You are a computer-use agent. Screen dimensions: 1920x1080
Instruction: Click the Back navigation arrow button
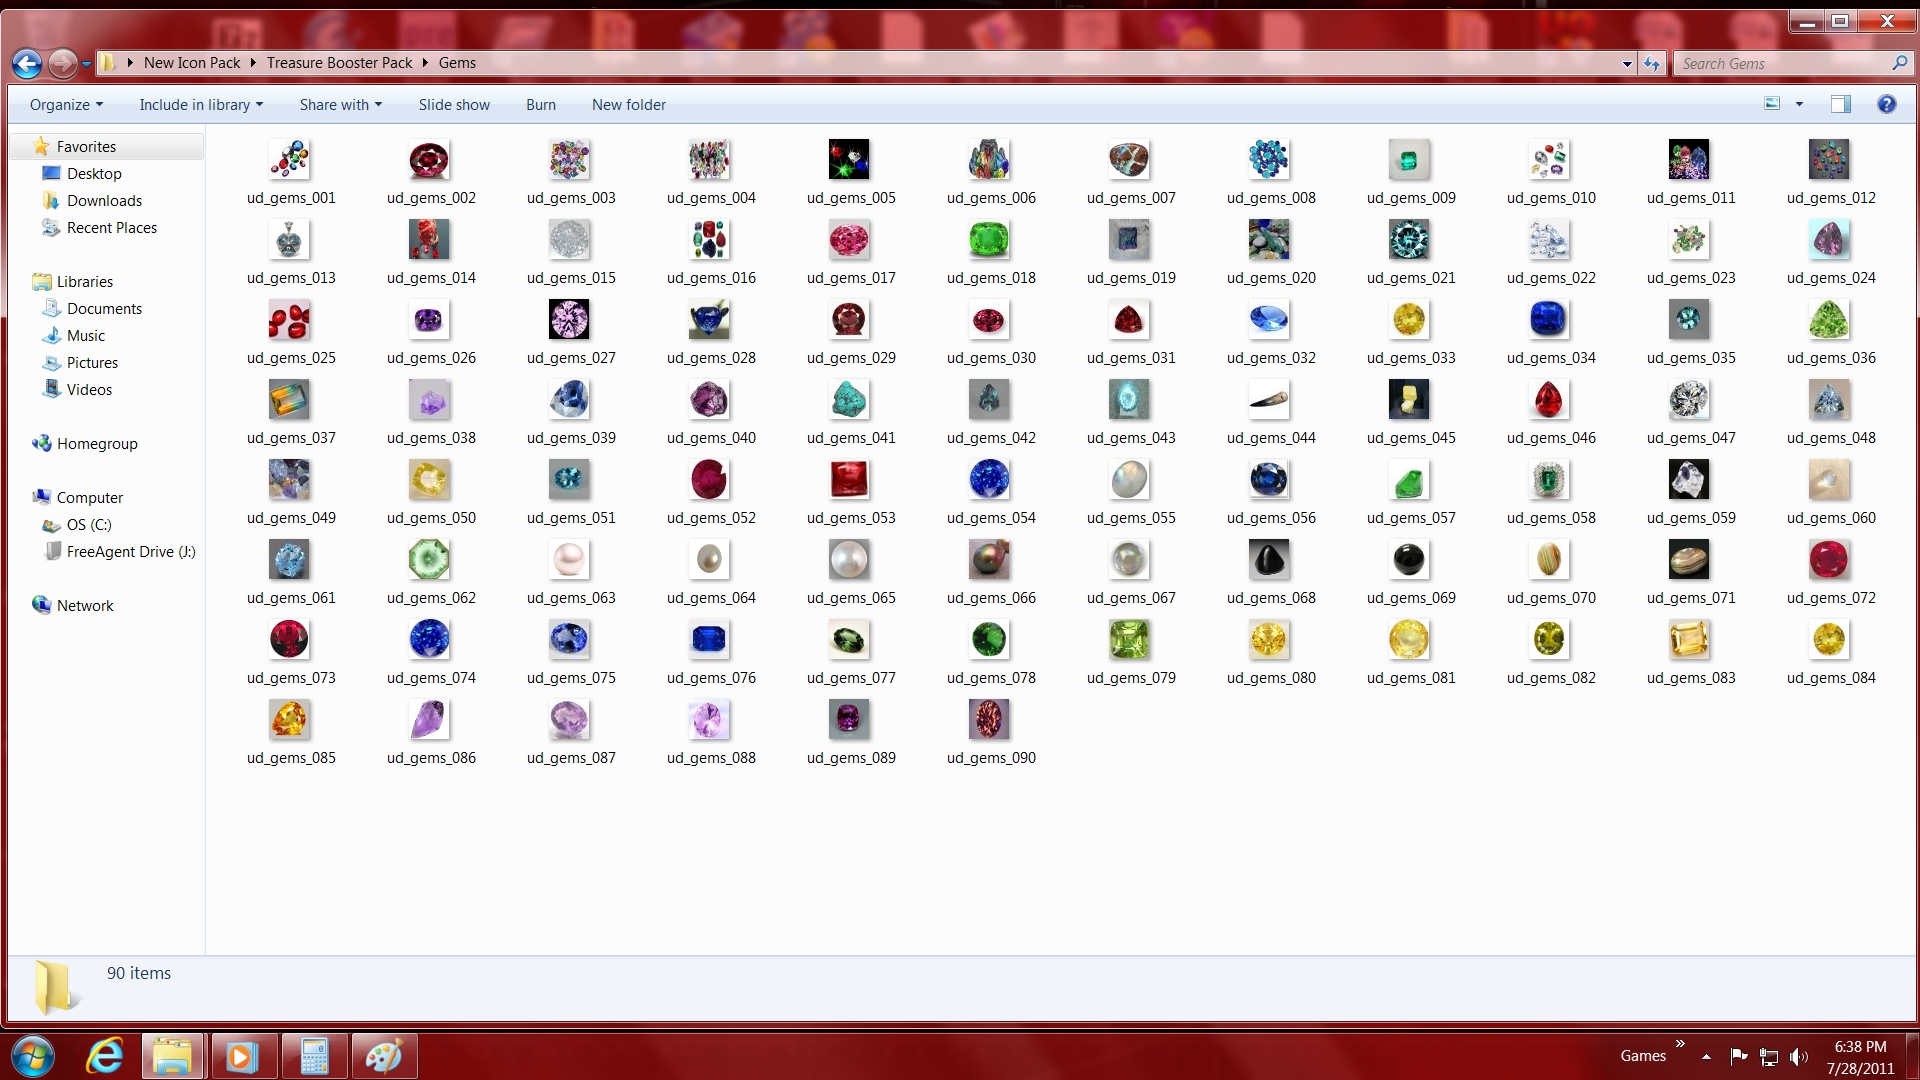(x=27, y=64)
